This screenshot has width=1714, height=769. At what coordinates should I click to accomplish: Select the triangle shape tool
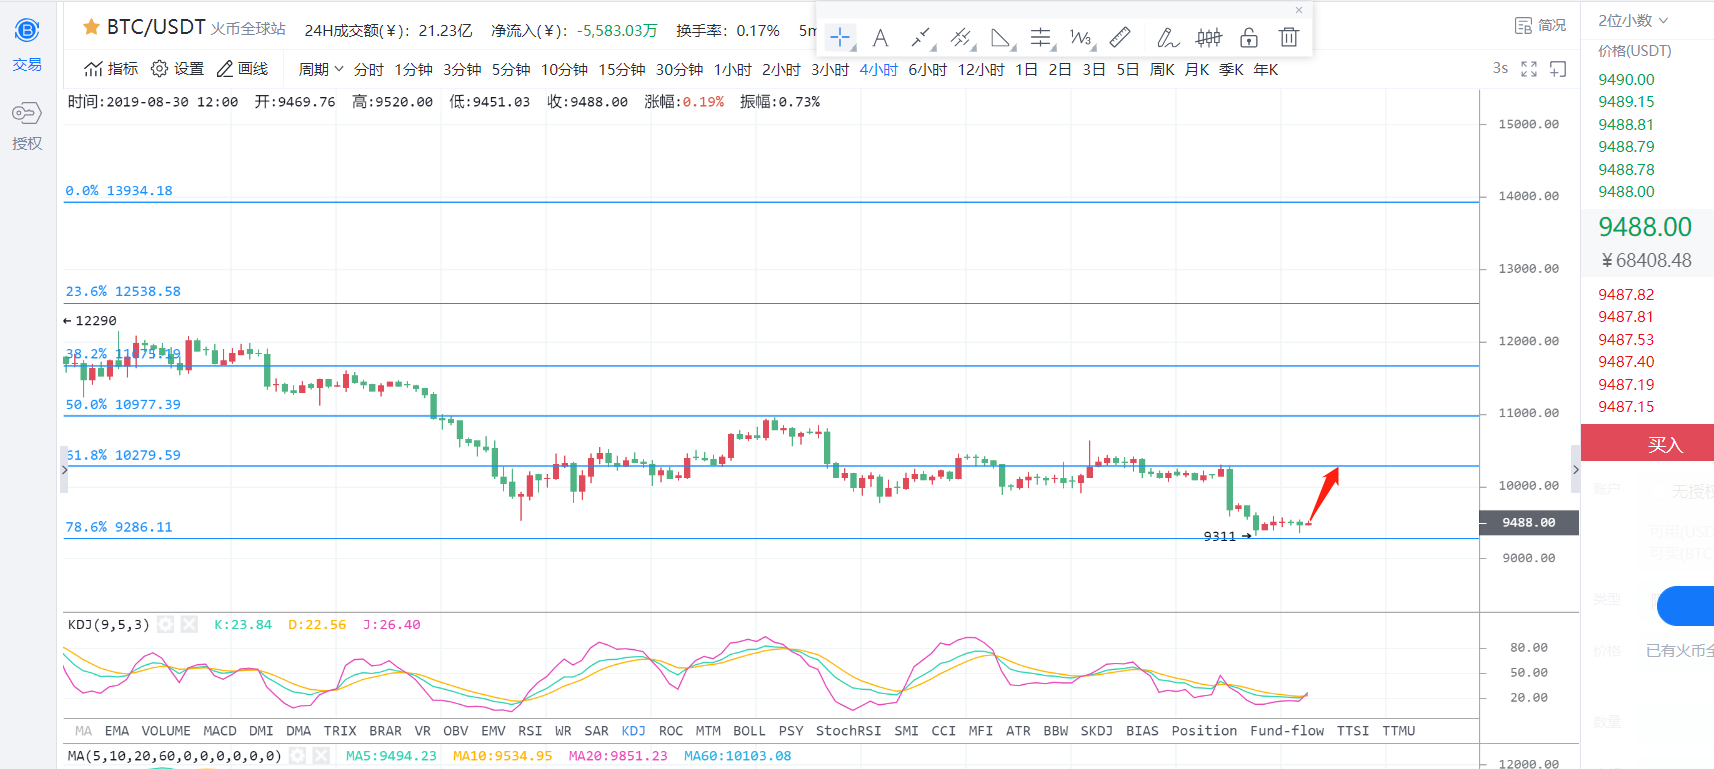point(1001,38)
